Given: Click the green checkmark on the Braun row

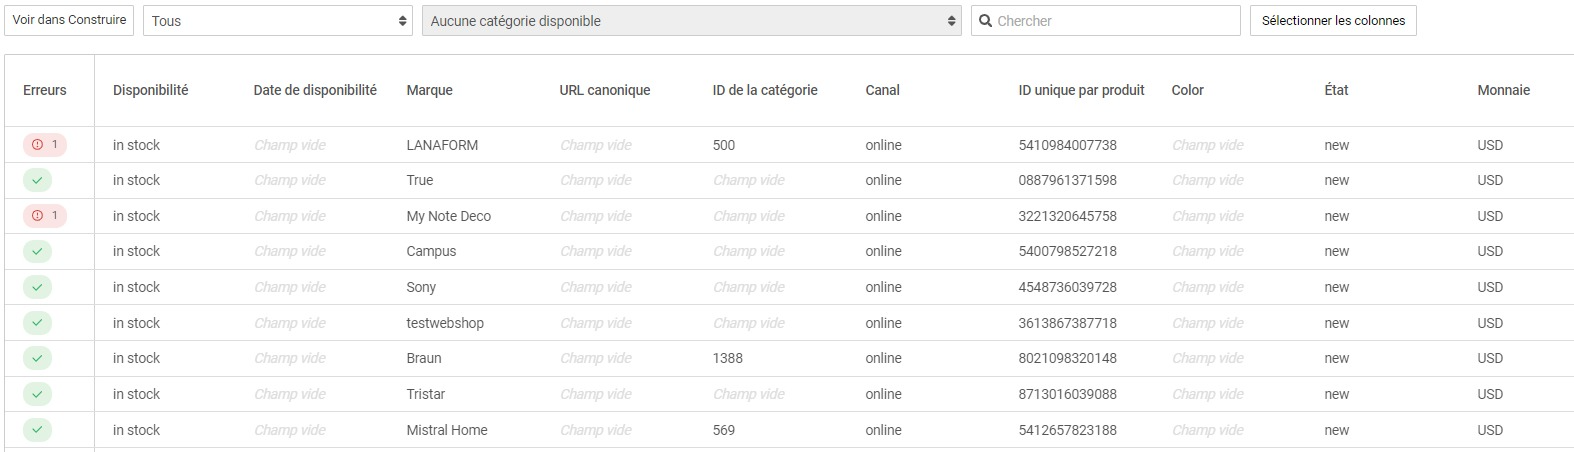Looking at the screenshot, I should click(37, 359).
